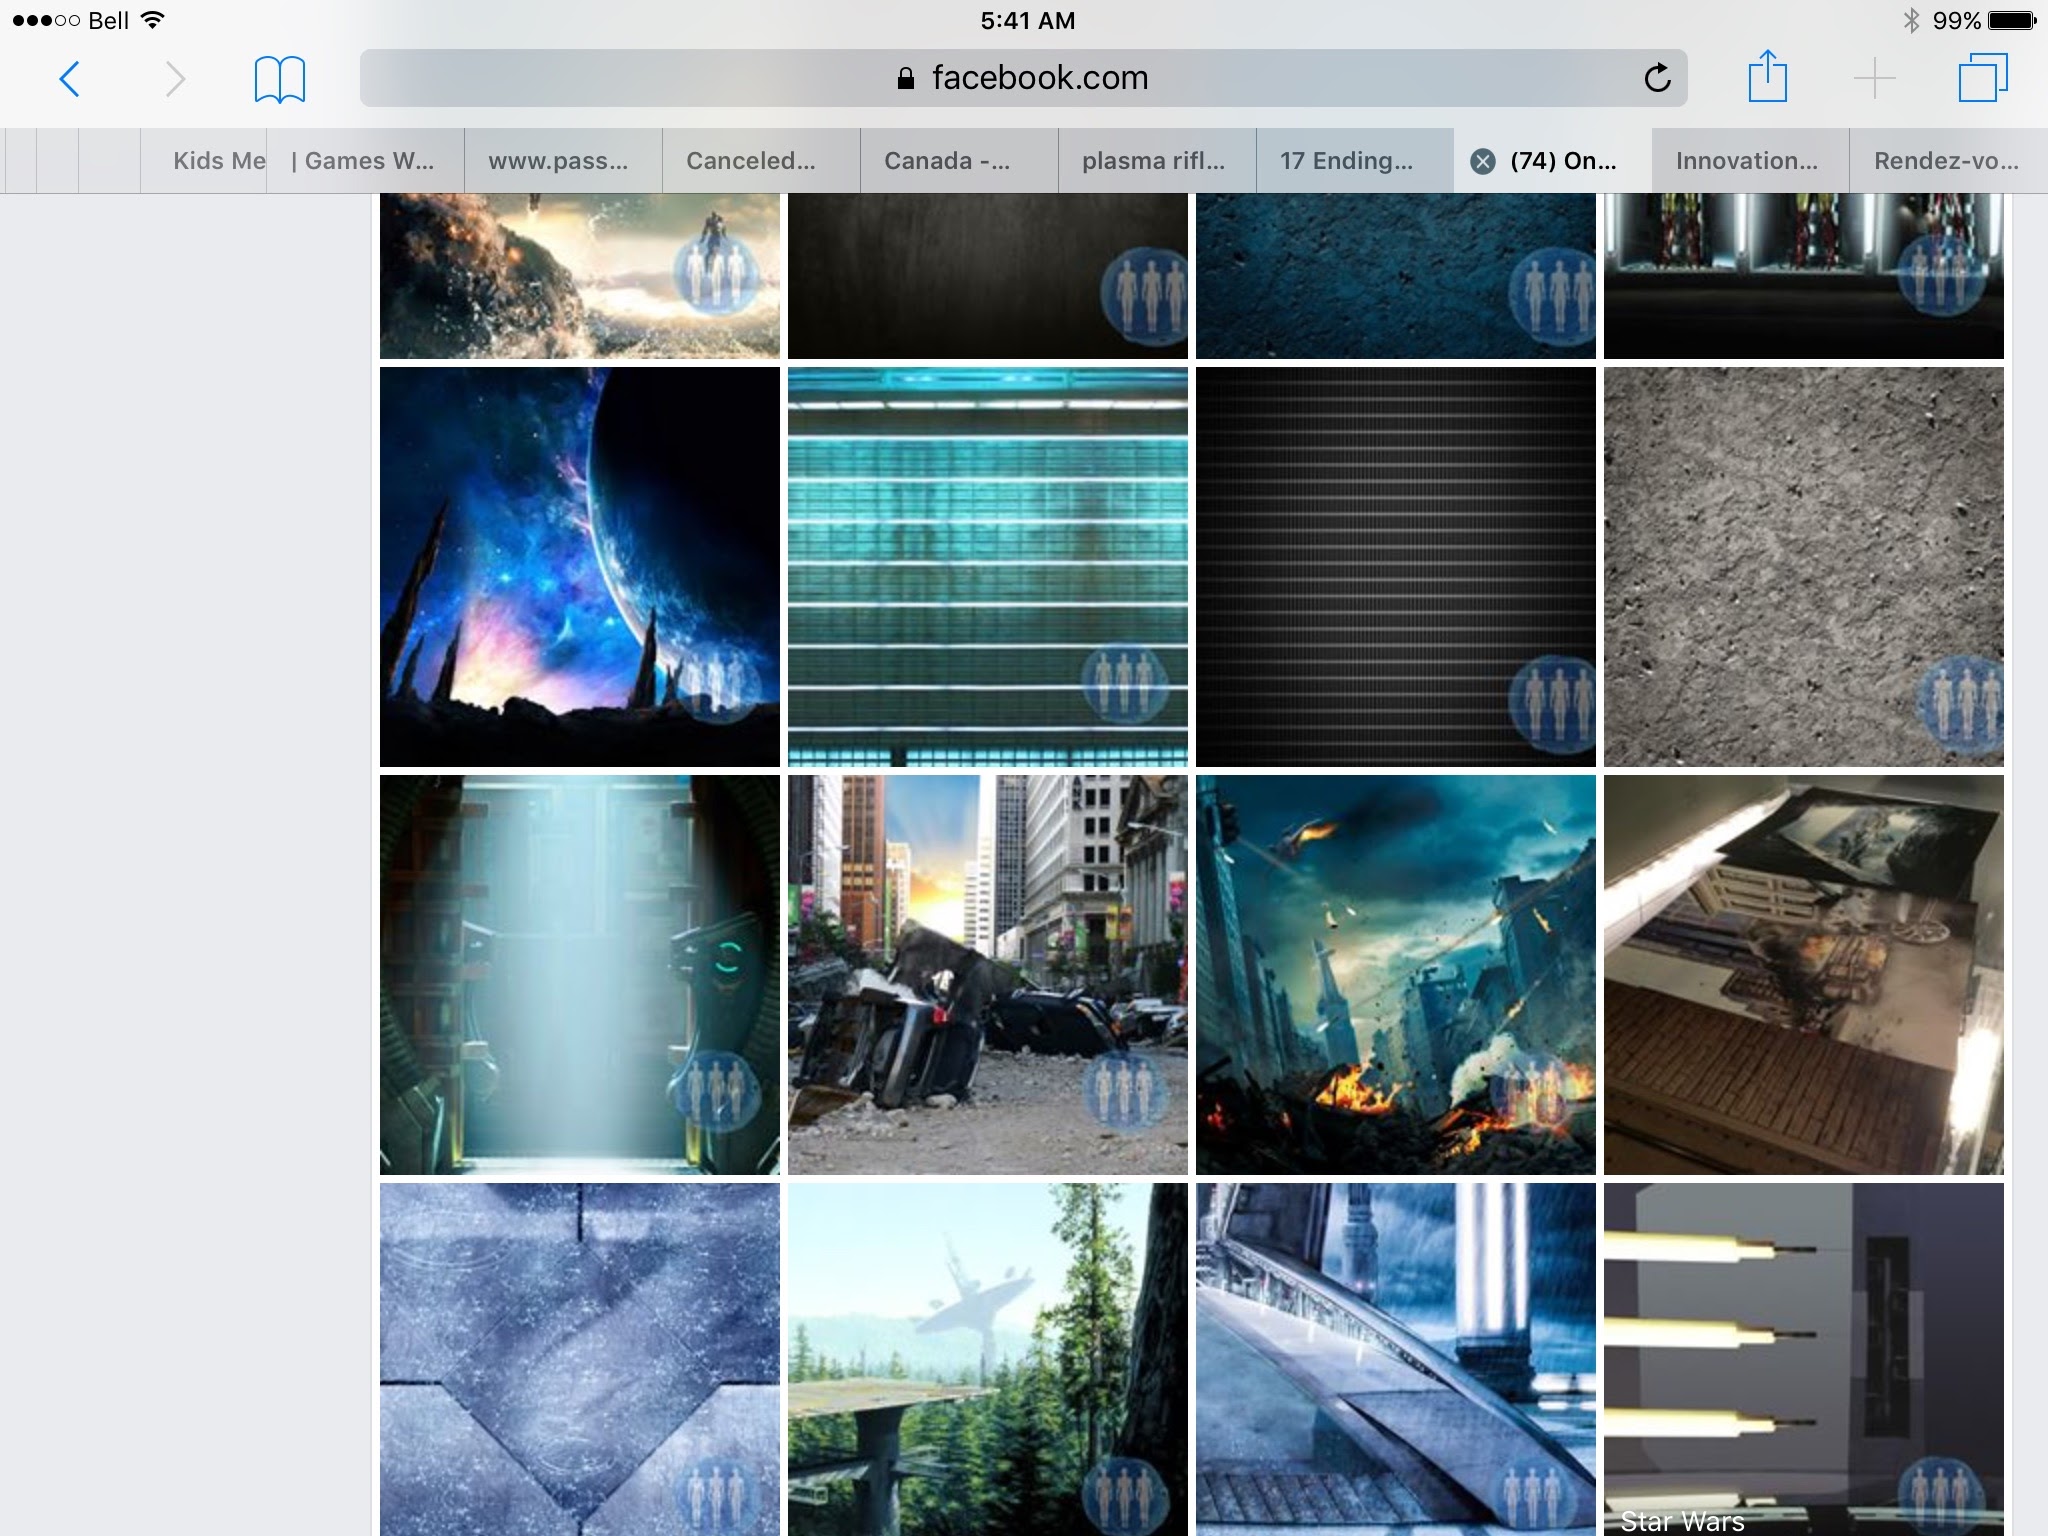The image size is (2048, 1536).
Task: Open the frosted blue floor panel photo
Action: [x=580, y=1360]
